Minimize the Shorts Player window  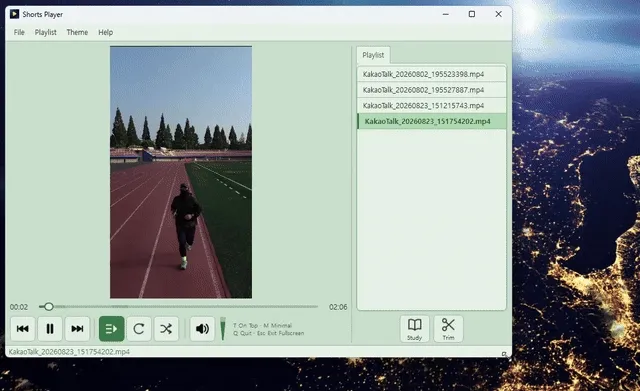(x=446, y=14)
